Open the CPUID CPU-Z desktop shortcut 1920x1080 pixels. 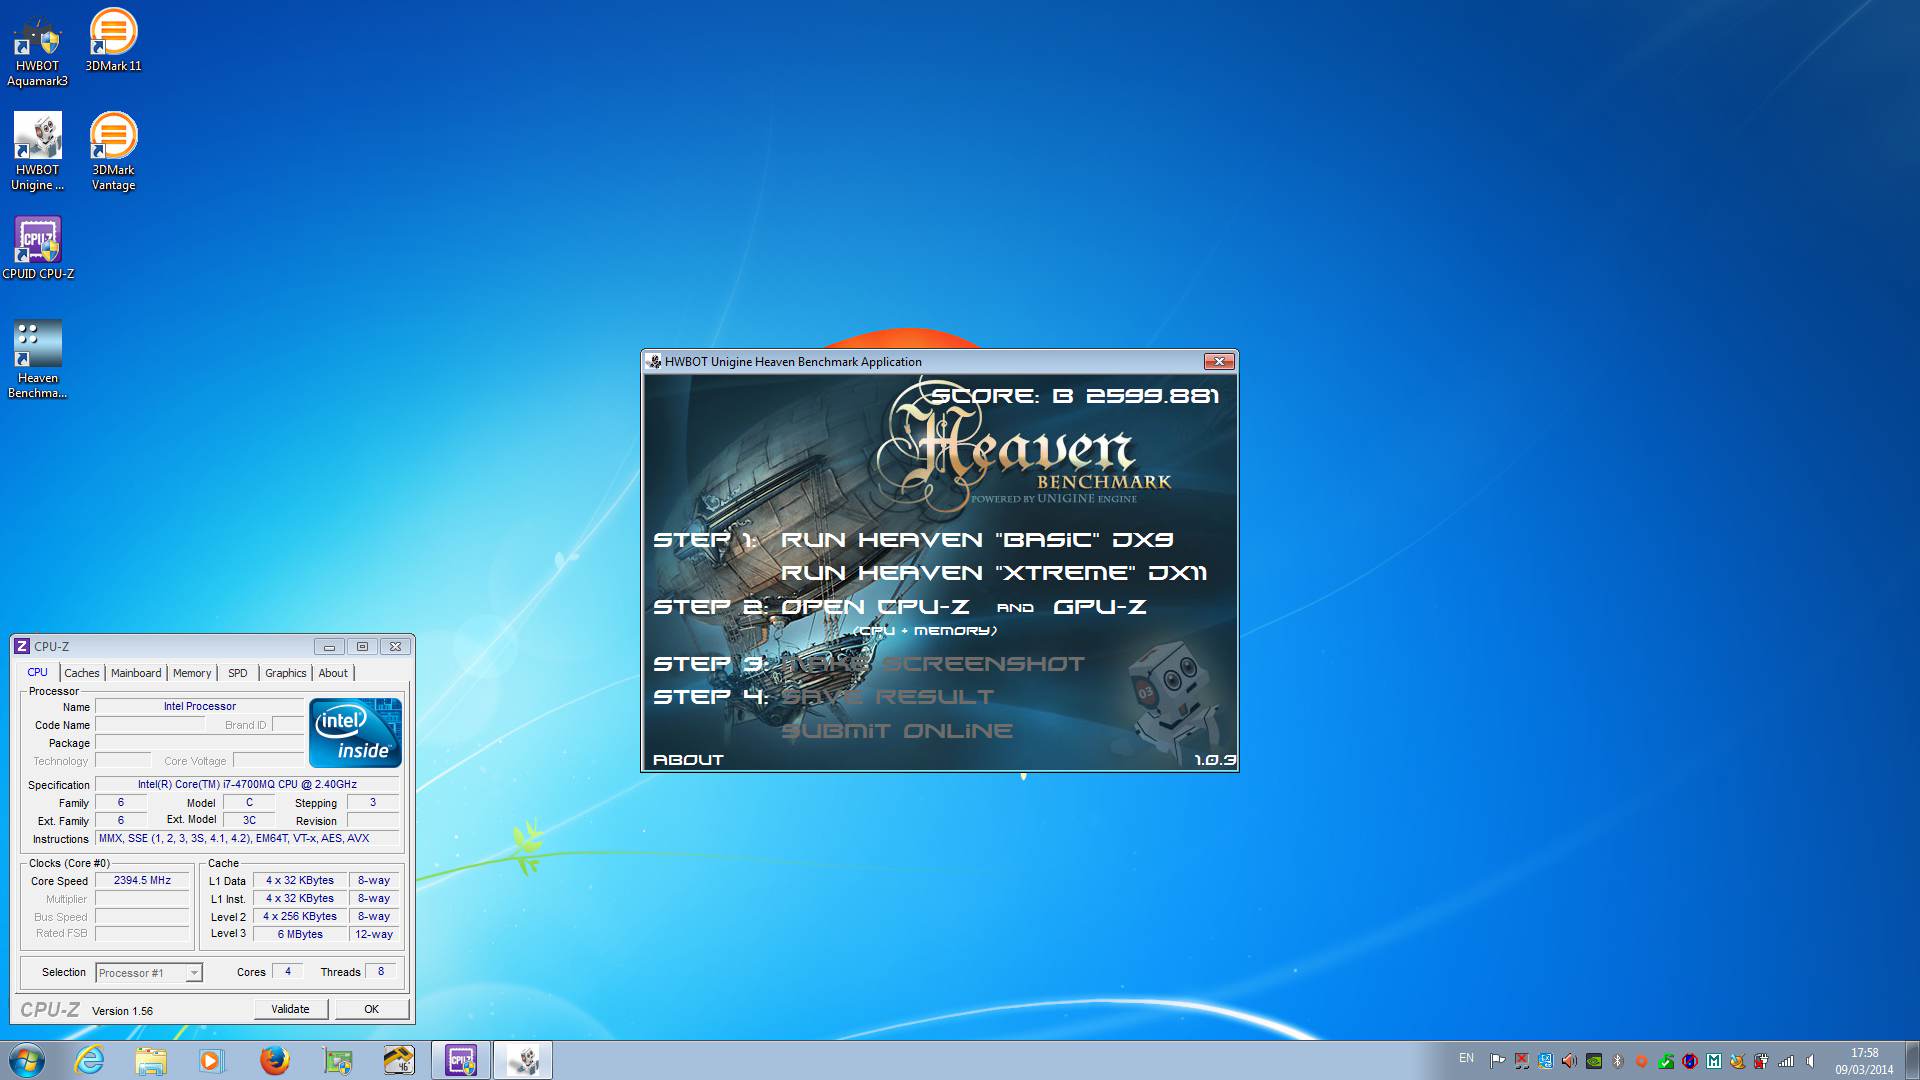[x=38, y=248]
